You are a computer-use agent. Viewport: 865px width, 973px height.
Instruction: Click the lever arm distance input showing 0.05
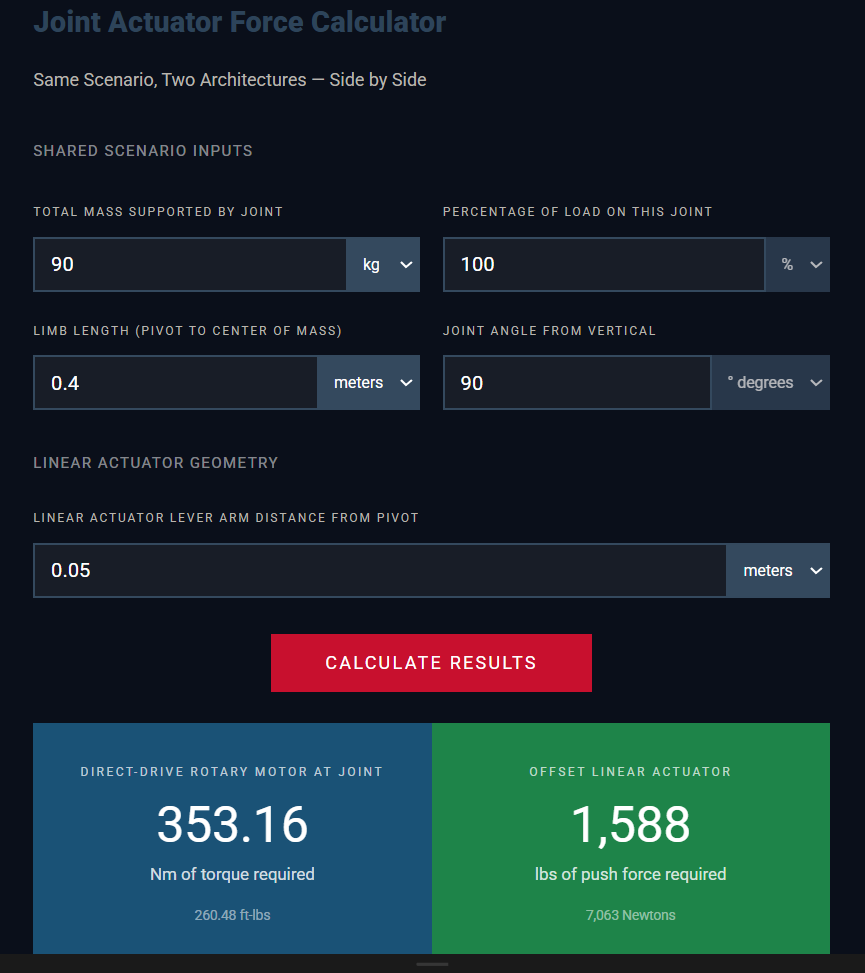coord(380,570)
